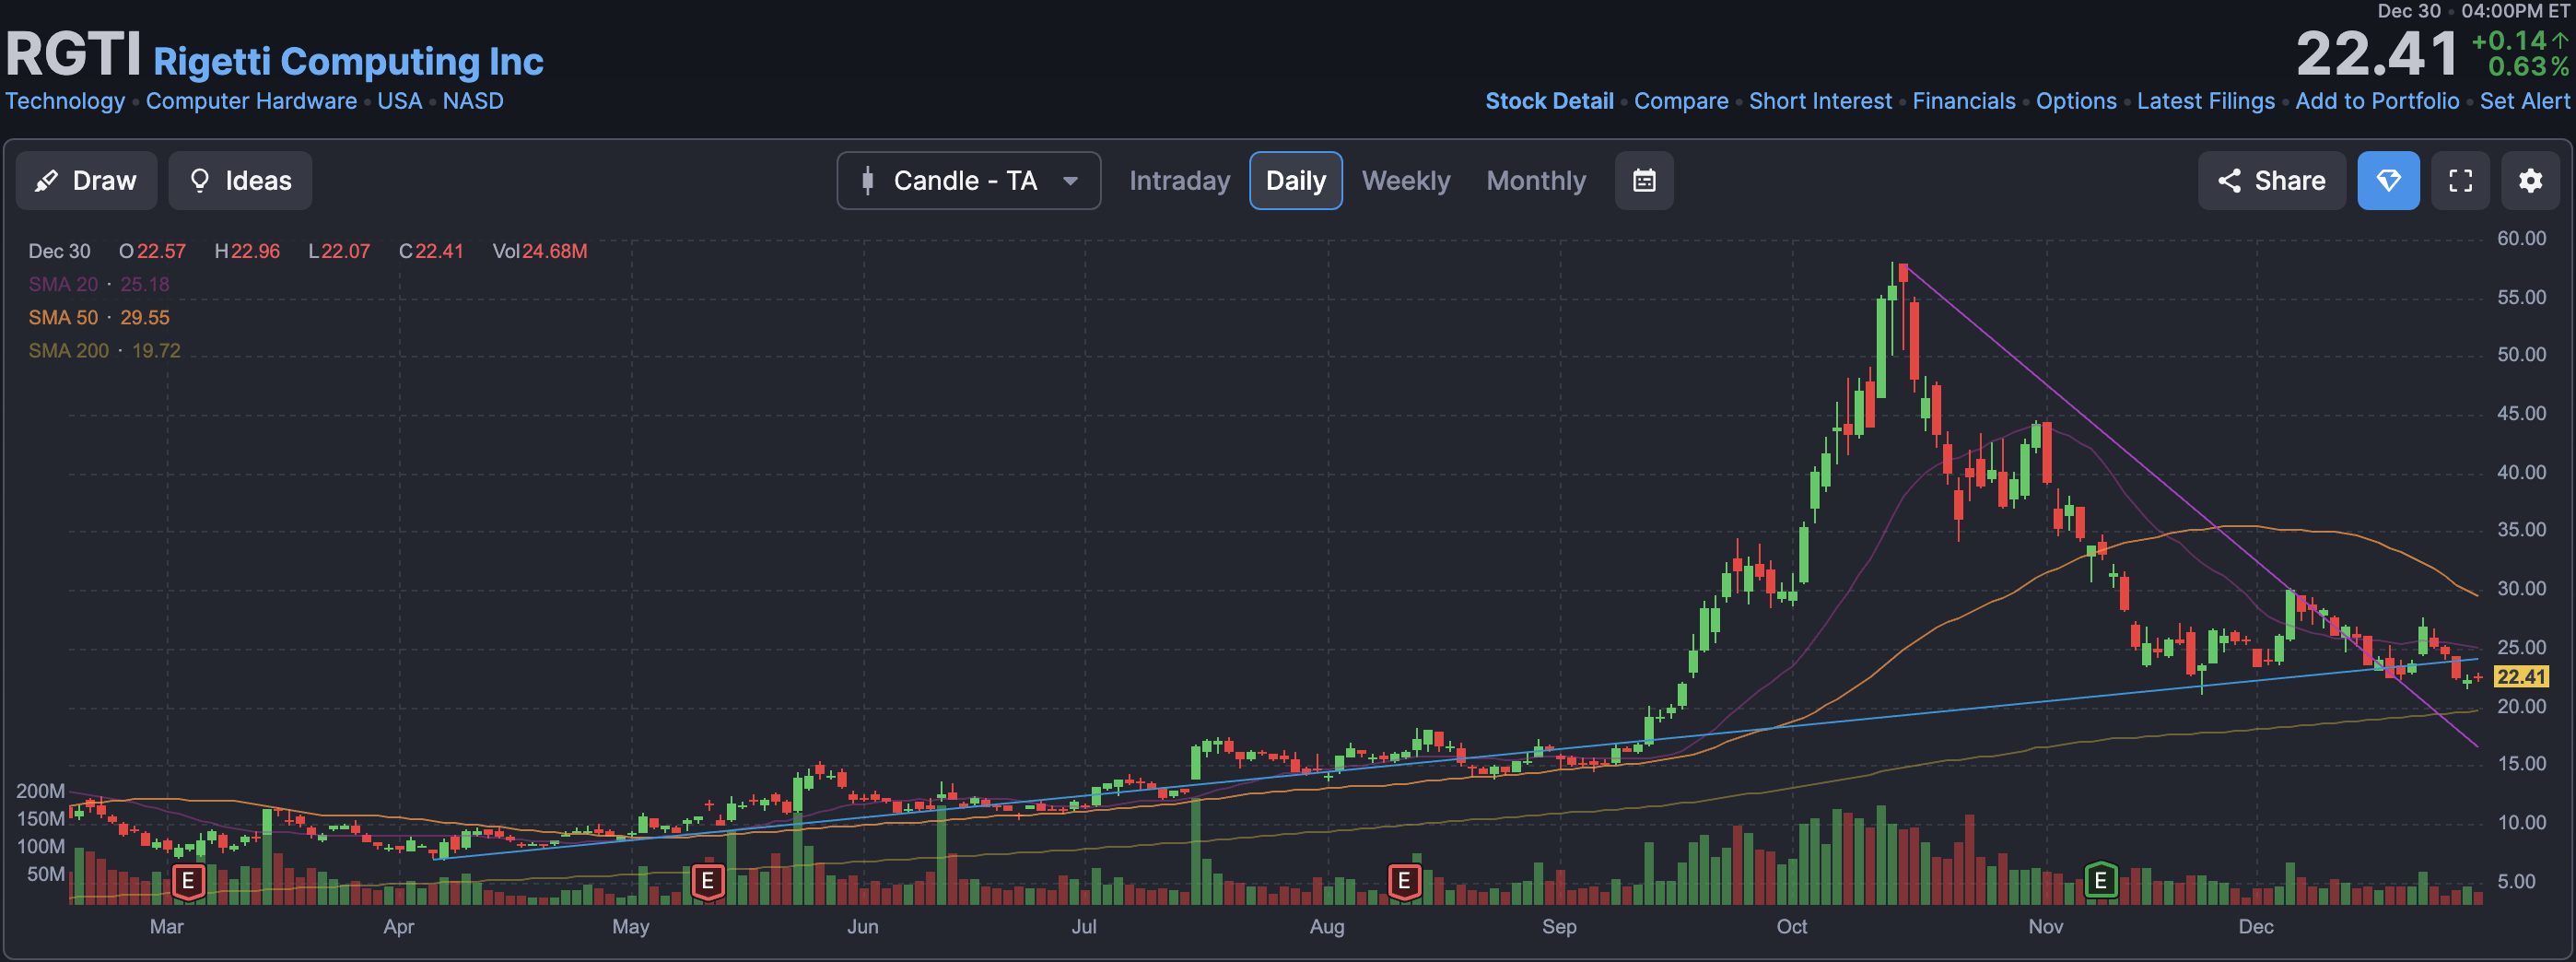Click the Rigetti Computing Inc company name
The image size is (2576, 962).
pyautogui.click(x=348, y=62)
